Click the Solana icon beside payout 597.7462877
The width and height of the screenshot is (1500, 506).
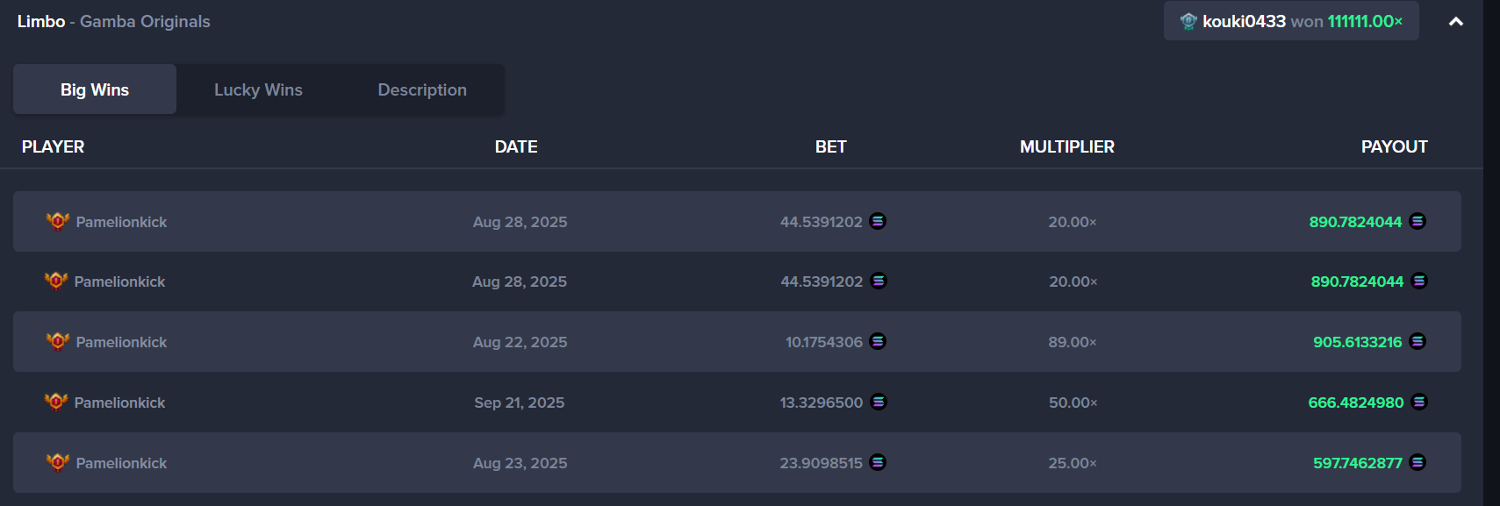click(x=1417, y=462)
